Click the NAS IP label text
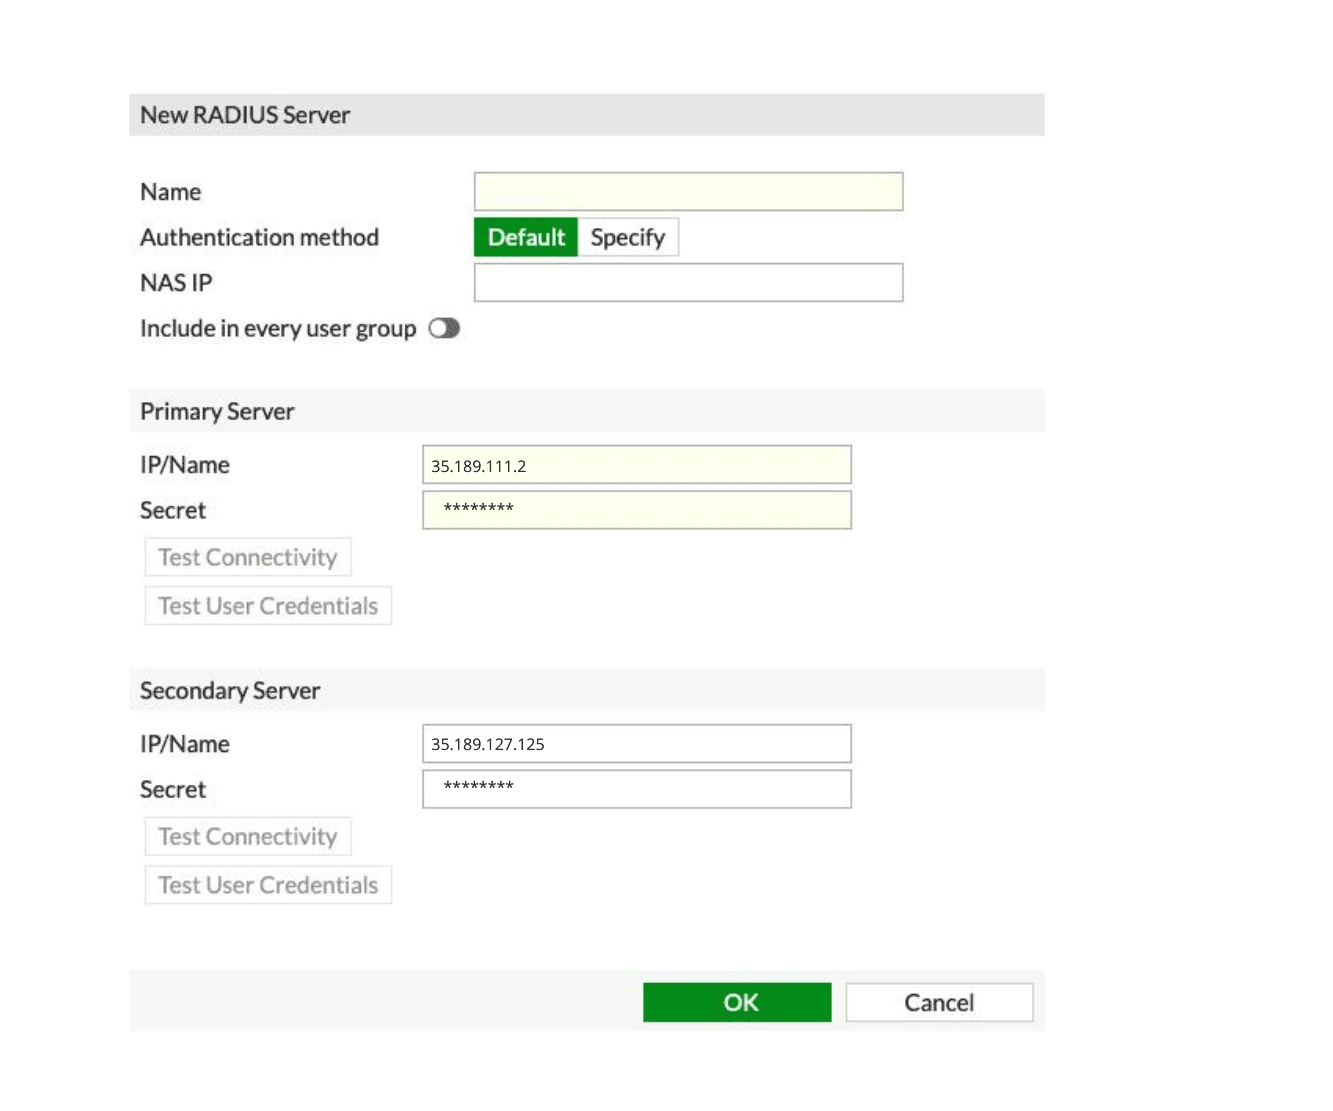Viewport: 1333px width, 1111px height. tap(176, 283)
